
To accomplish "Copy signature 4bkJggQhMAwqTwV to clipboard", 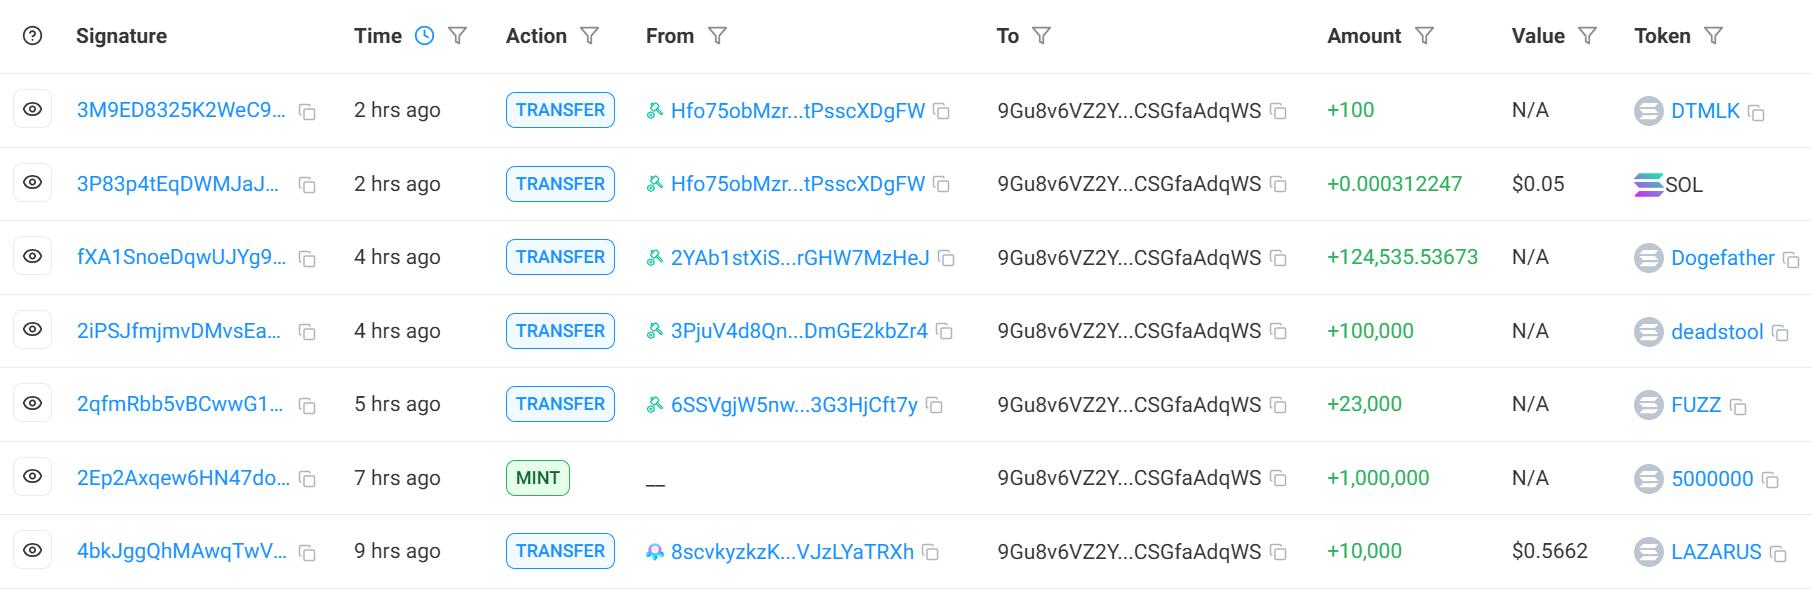I will [x=308, y=553].
